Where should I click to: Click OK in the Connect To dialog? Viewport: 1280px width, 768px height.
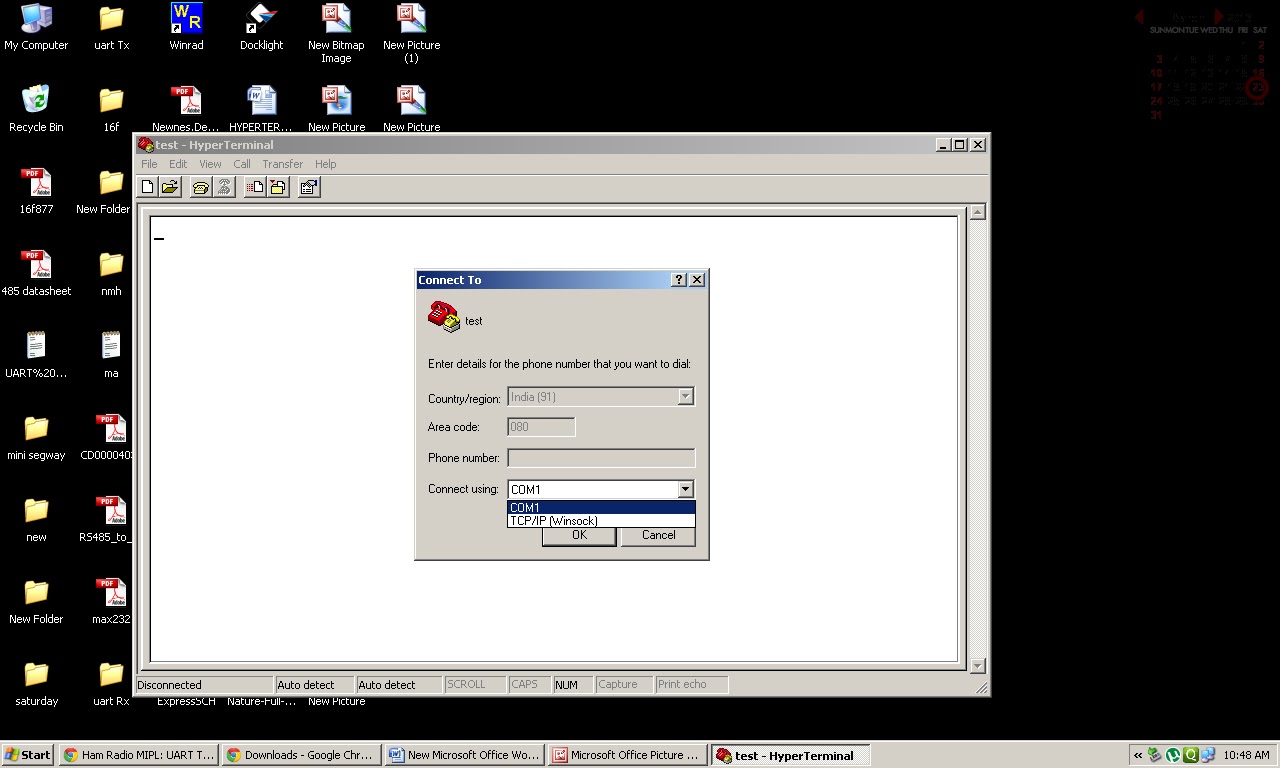579,535
